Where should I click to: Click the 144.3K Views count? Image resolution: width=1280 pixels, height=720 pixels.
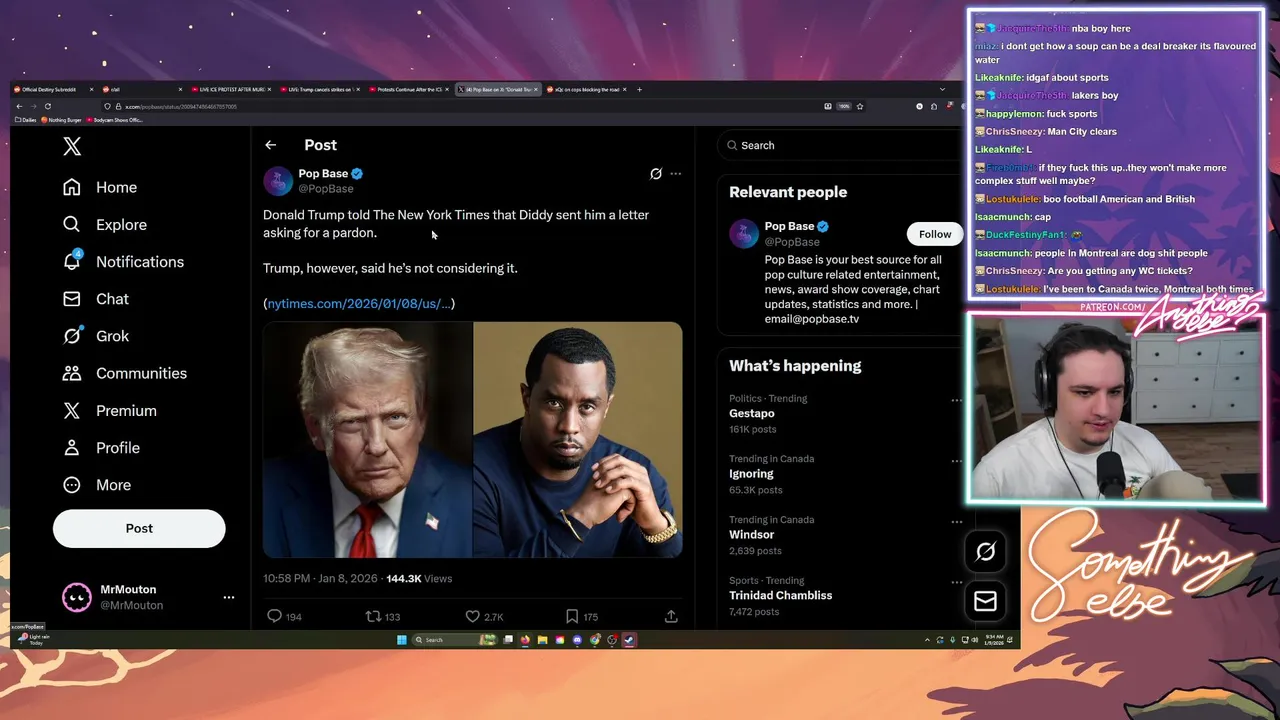[x=419, y=579]
